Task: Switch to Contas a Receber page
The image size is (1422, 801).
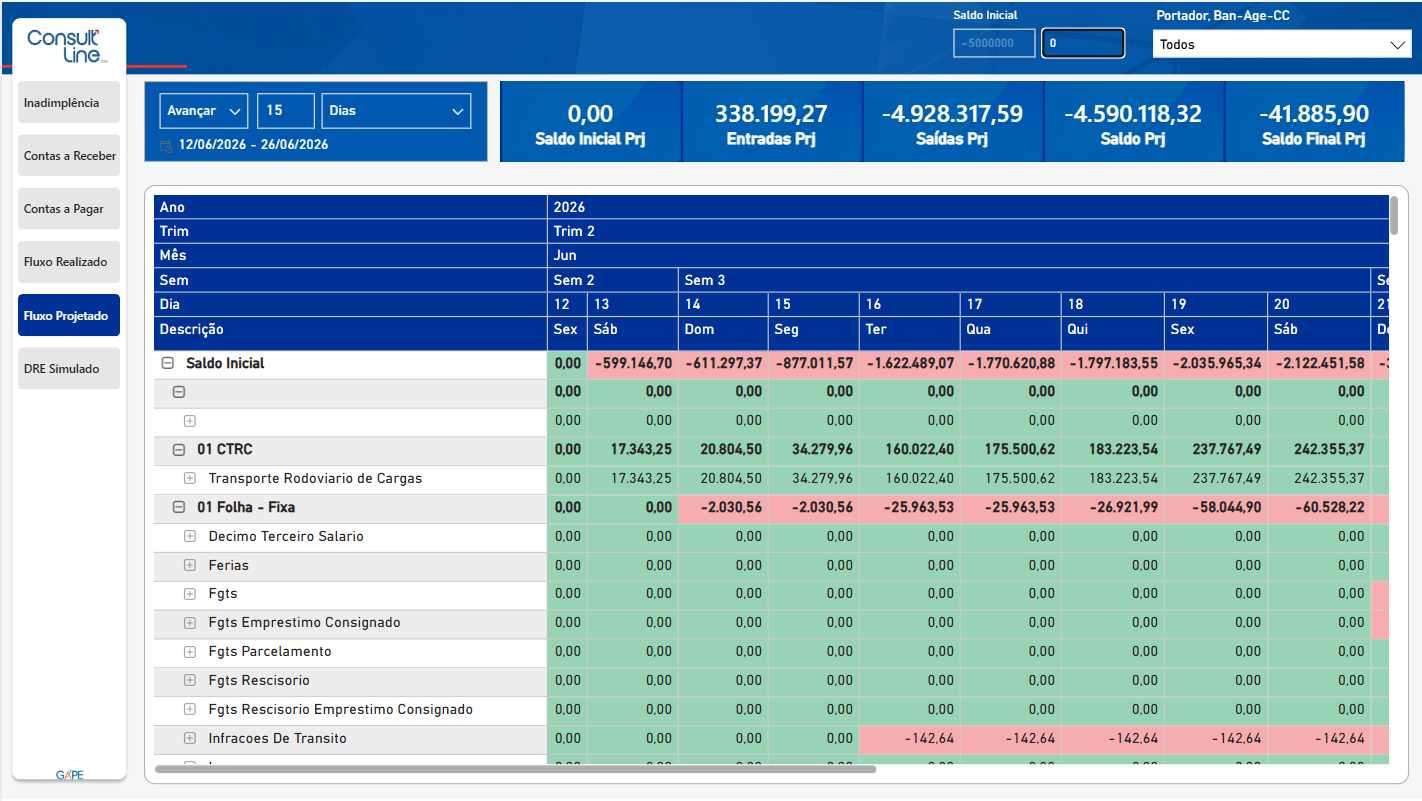Action: click(x=69, y=156)
